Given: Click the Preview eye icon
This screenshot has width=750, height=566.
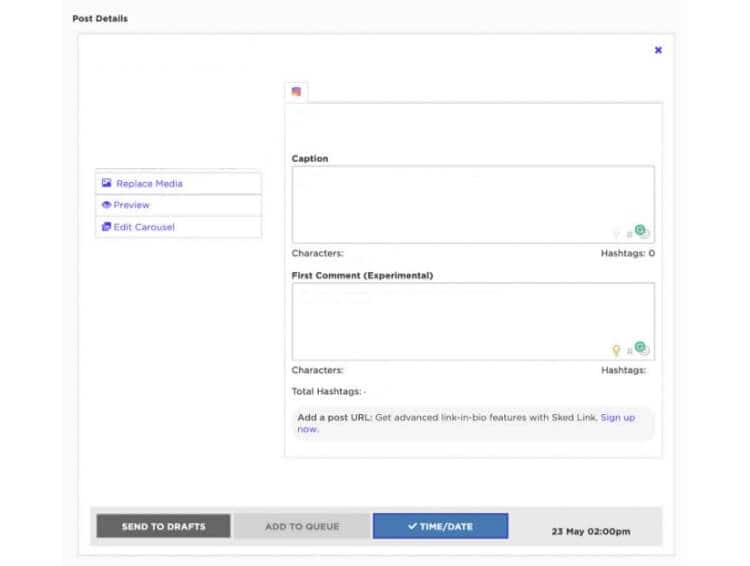Looking at the screenshot, I should pyautogui.click(x=106, y=205).
